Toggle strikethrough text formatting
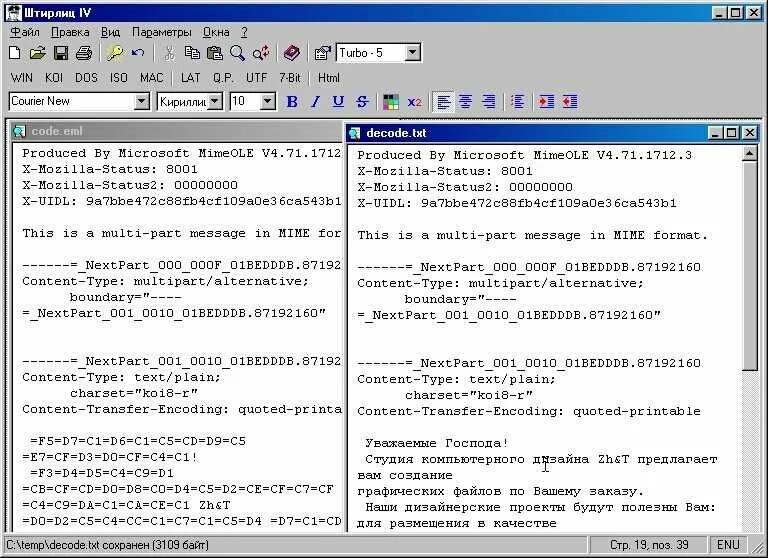The image size is (768, 558). [x=362, y=101]
